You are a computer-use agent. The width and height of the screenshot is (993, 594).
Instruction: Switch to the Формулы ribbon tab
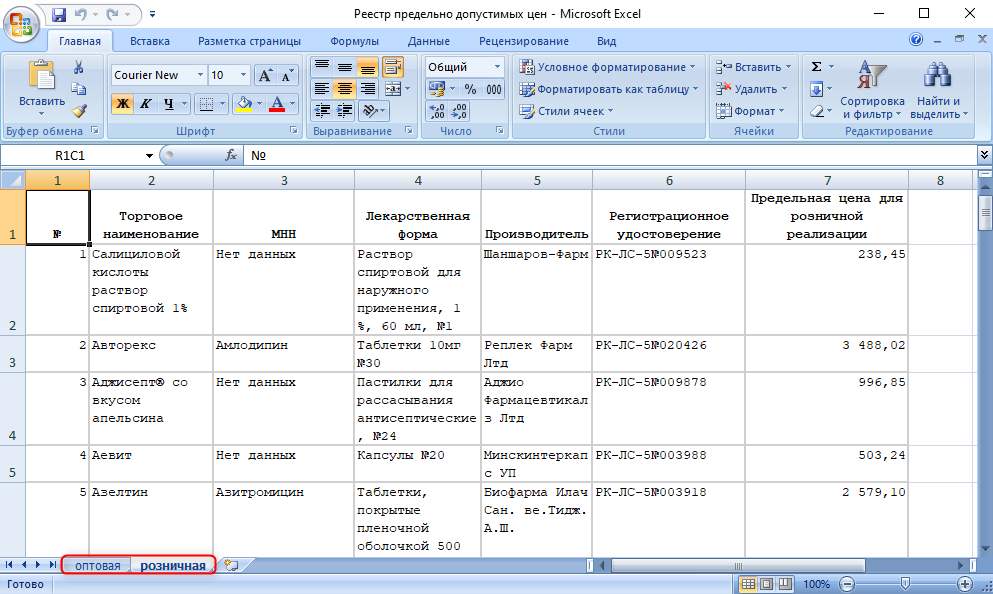coord(354,41)
